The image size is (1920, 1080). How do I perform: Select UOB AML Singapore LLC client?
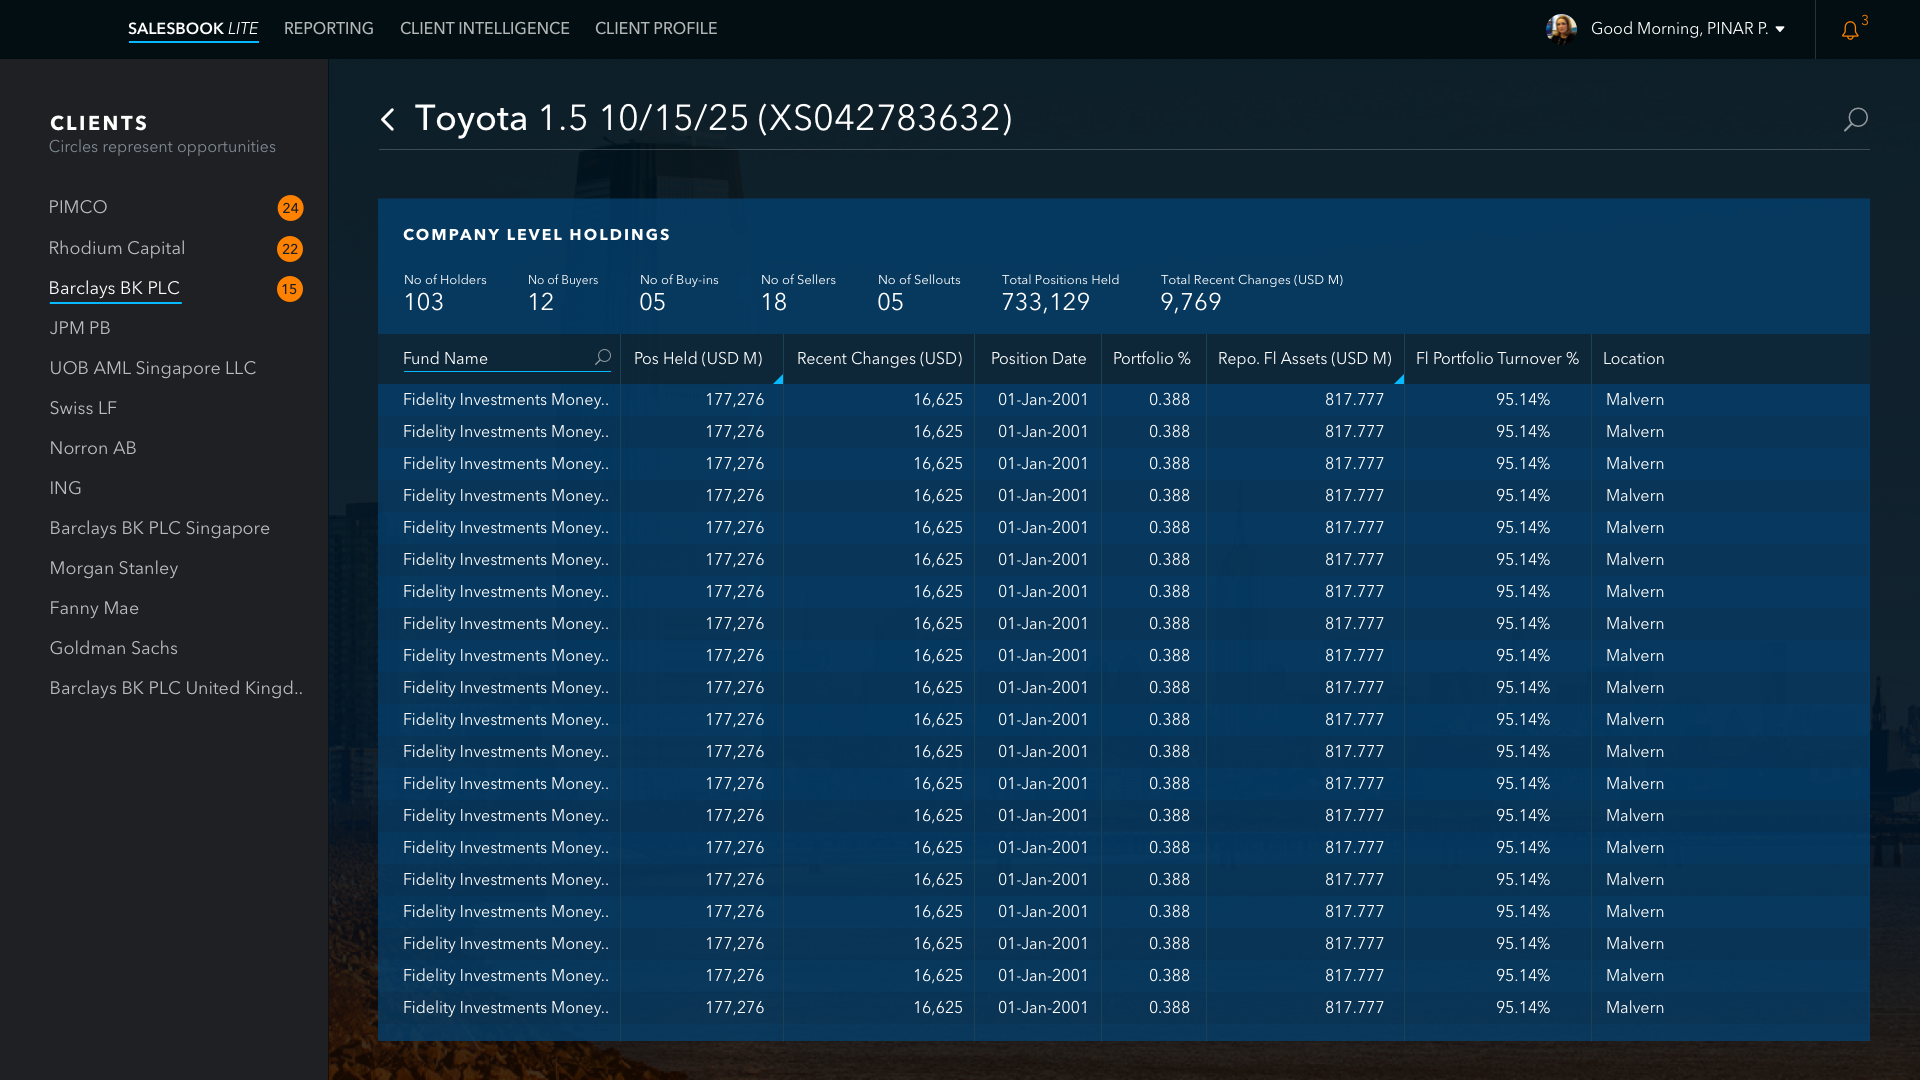[x=153, y=368]
